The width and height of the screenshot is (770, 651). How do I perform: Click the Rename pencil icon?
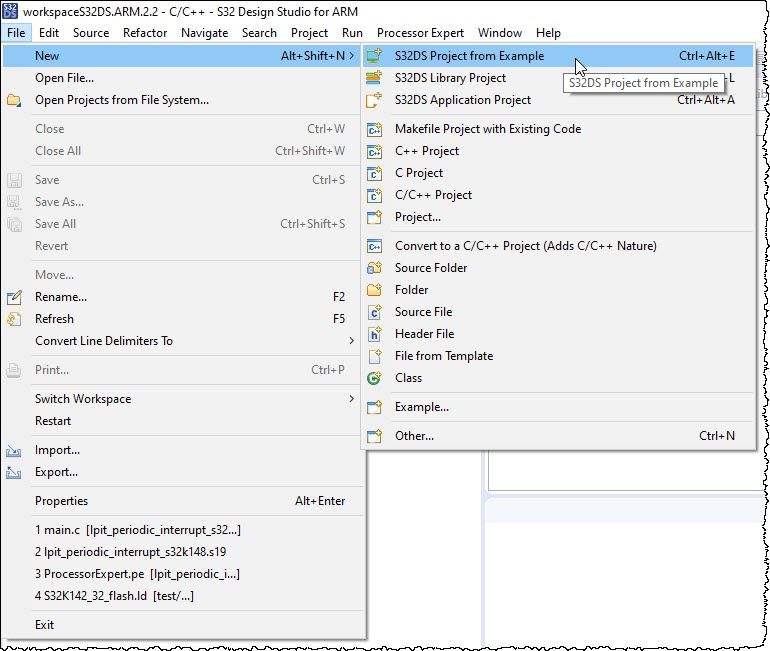click(x=14, y=297)
